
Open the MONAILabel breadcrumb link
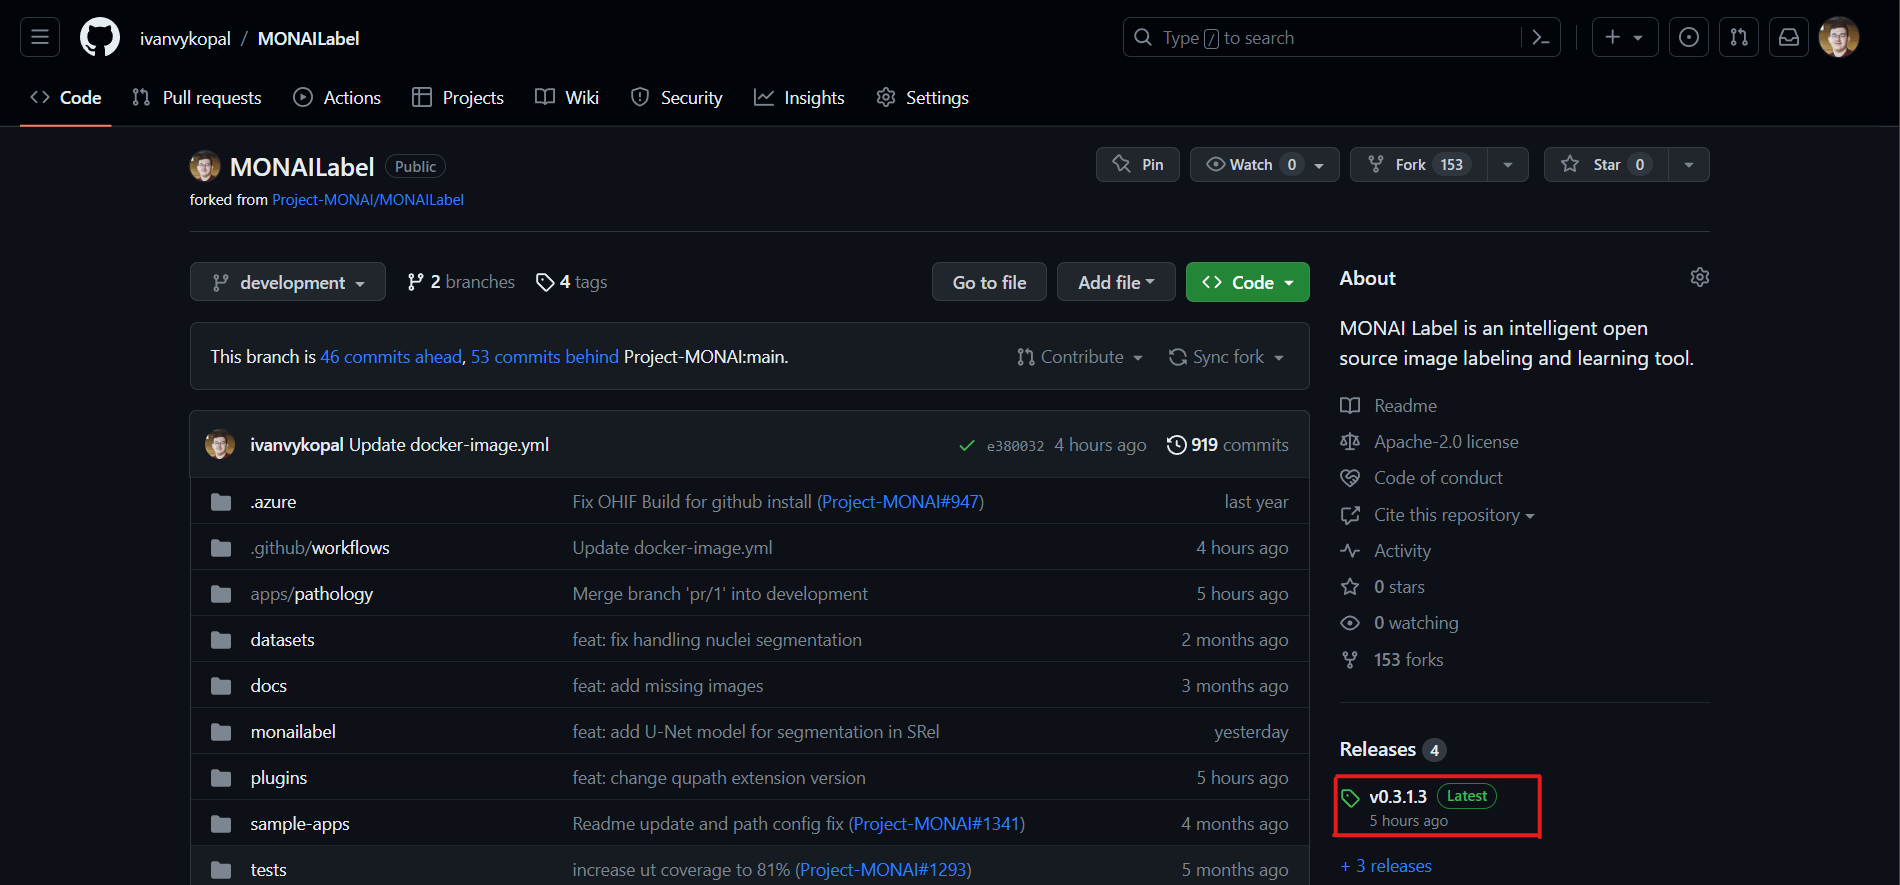308,38
